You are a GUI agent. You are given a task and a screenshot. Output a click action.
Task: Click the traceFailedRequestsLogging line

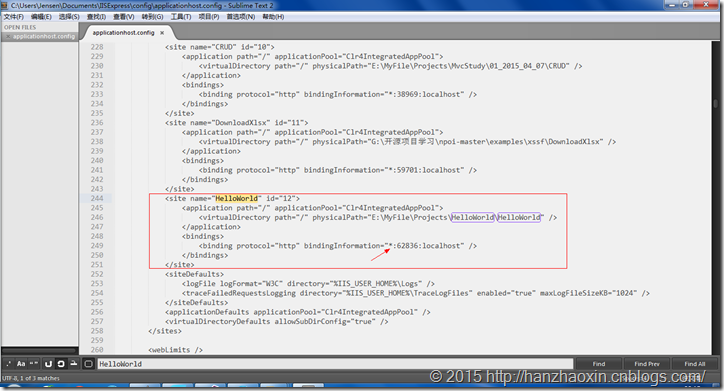pyautogui.click(x=416, y=293)
